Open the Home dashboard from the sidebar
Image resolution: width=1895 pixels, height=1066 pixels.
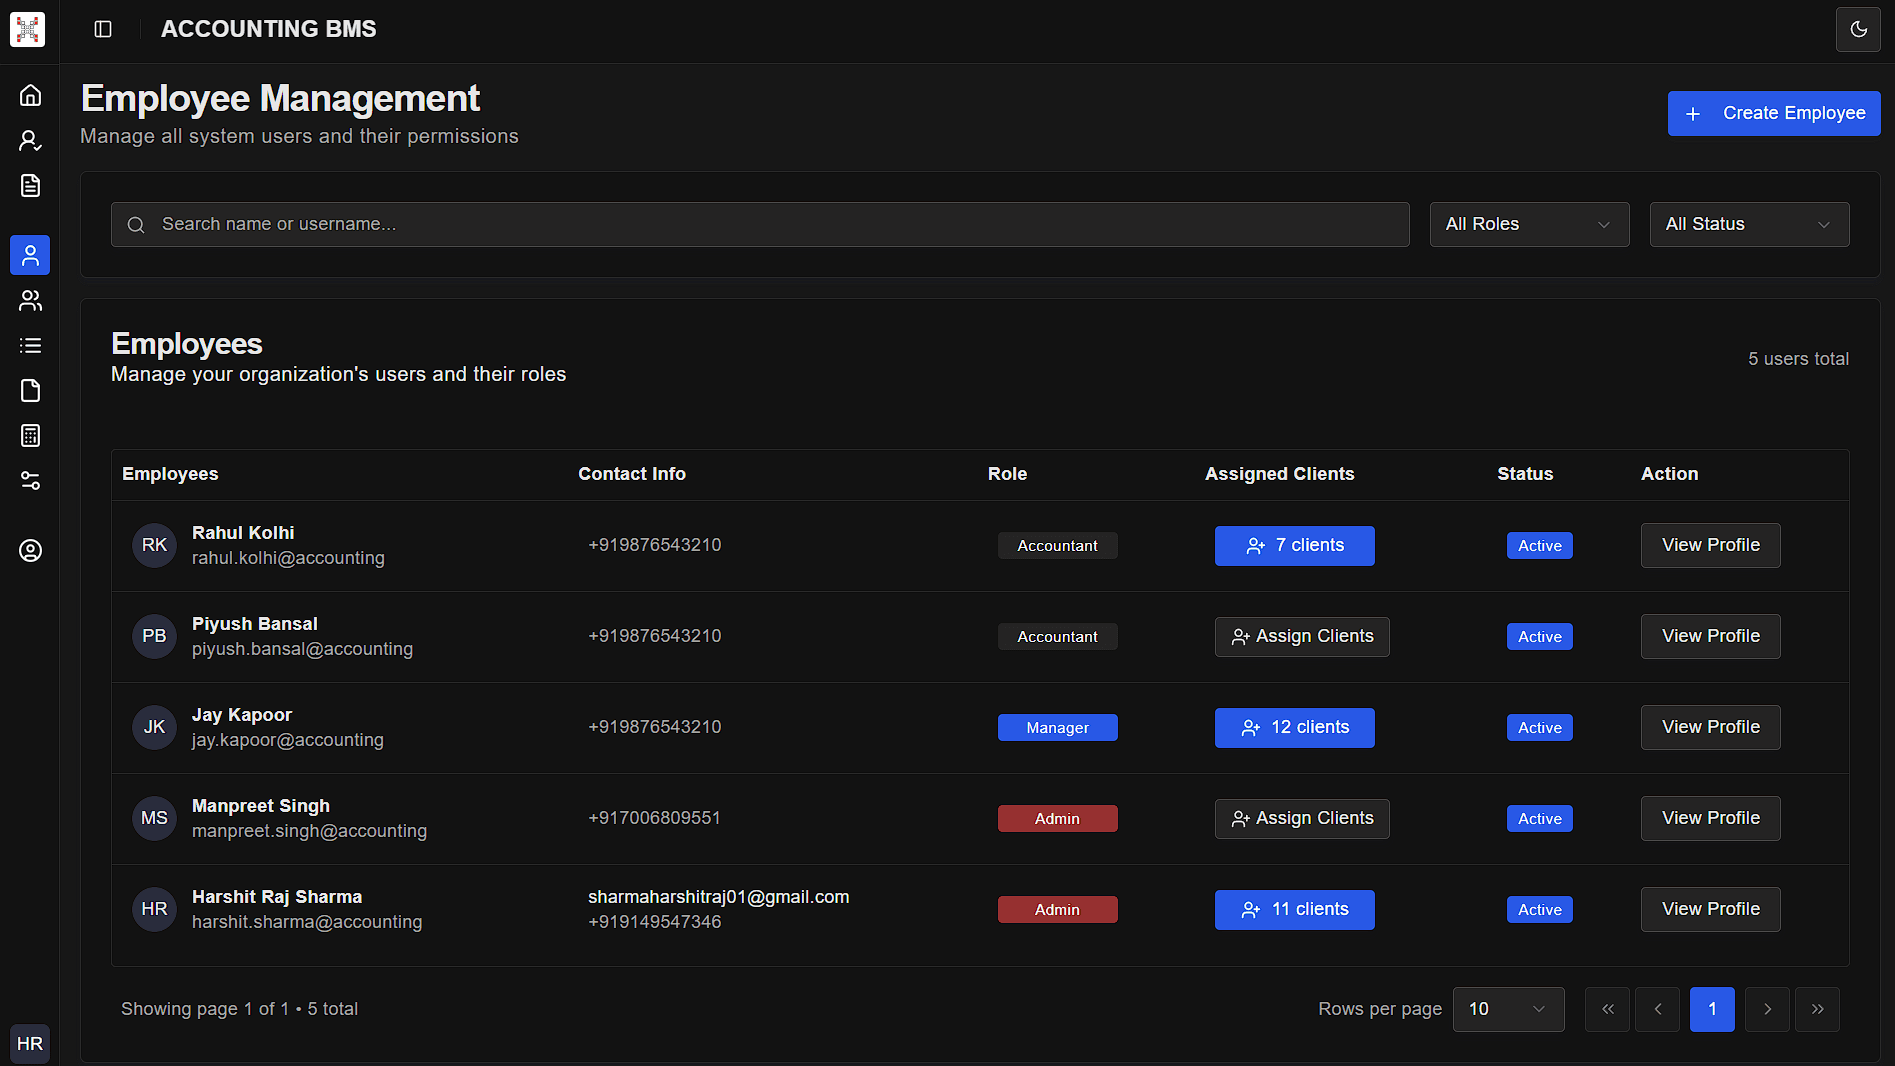(x=29, y=95)
